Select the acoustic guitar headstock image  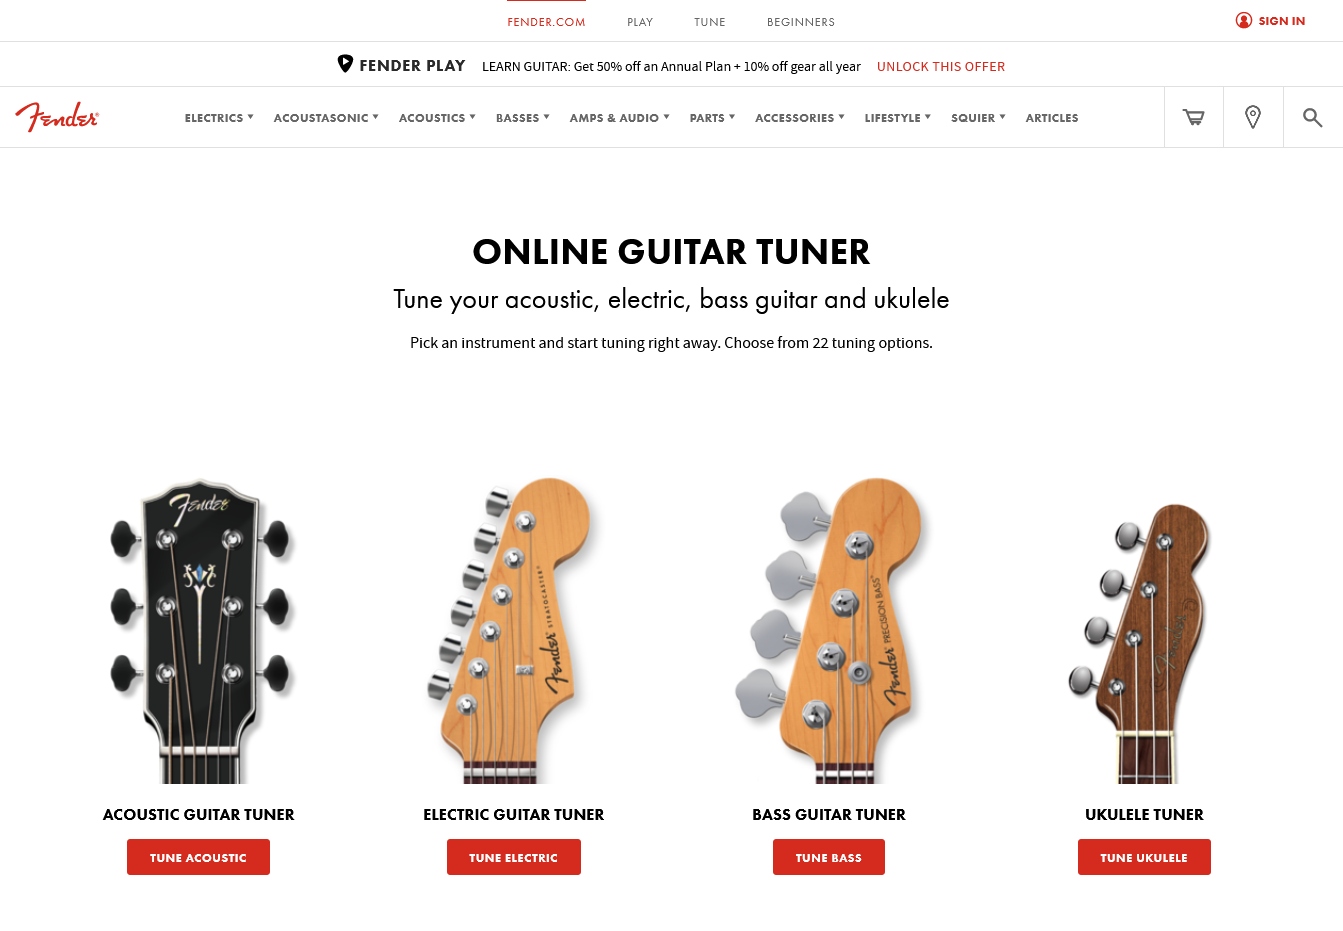198,630
